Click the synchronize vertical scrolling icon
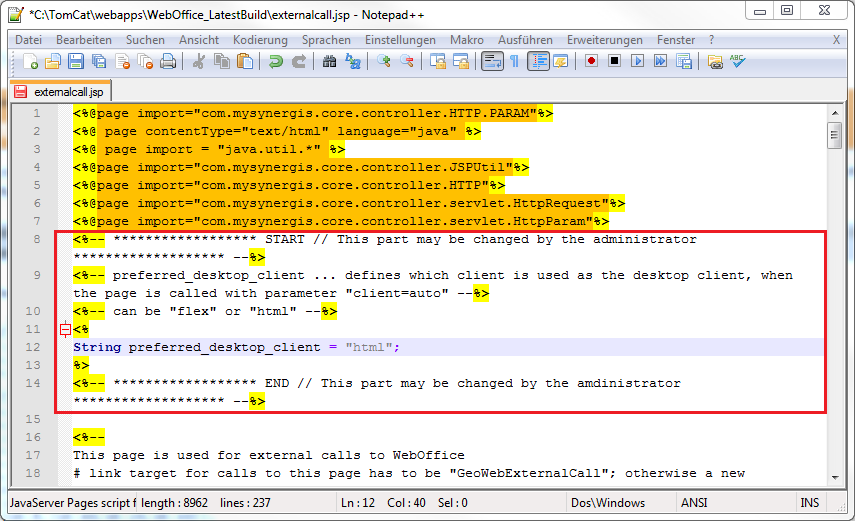The height and width of the screenshot is (521, 855). [x=437, y=62]
